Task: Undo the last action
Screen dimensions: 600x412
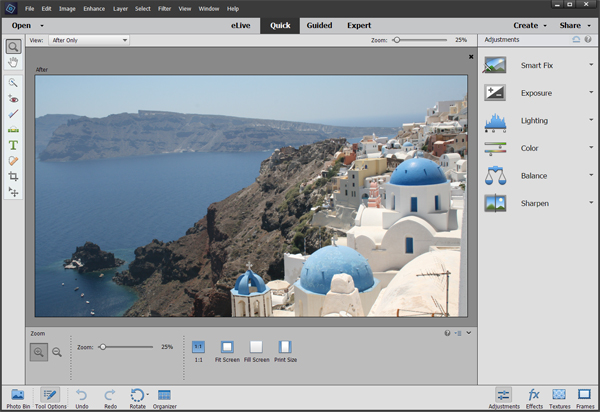Action: tap(82, 398)
